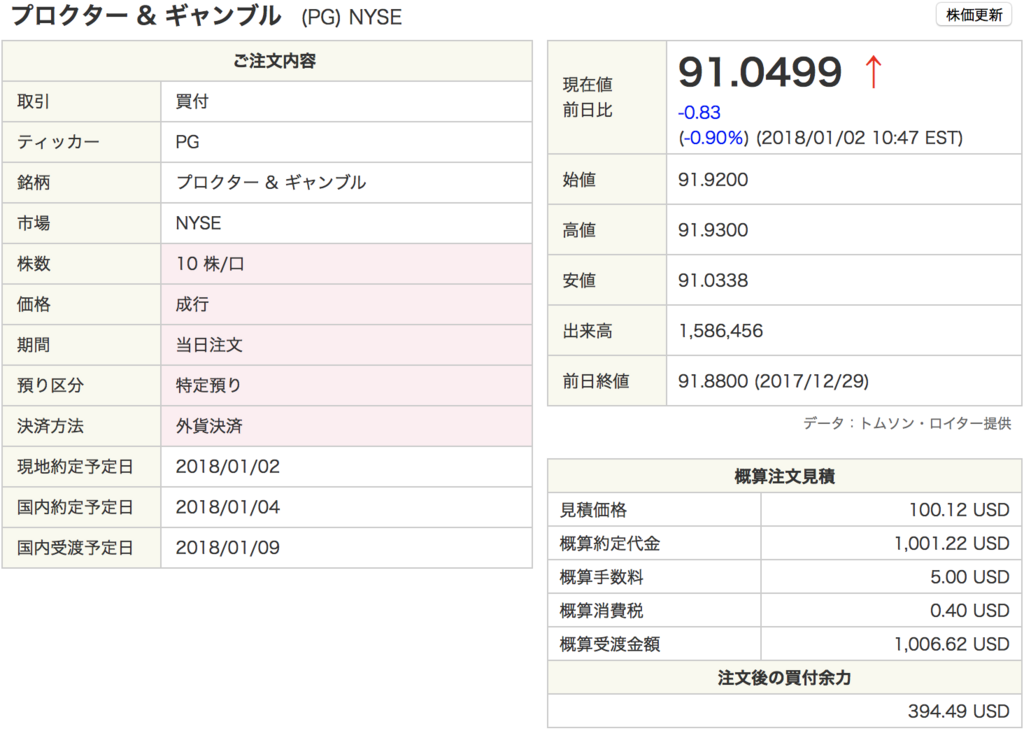The width and height of the screenshot is (1024, 731).
Task: Click the データ：トムソン・ロイター提供 credit text
Action: pyautogui.click(x=906, y=423)
